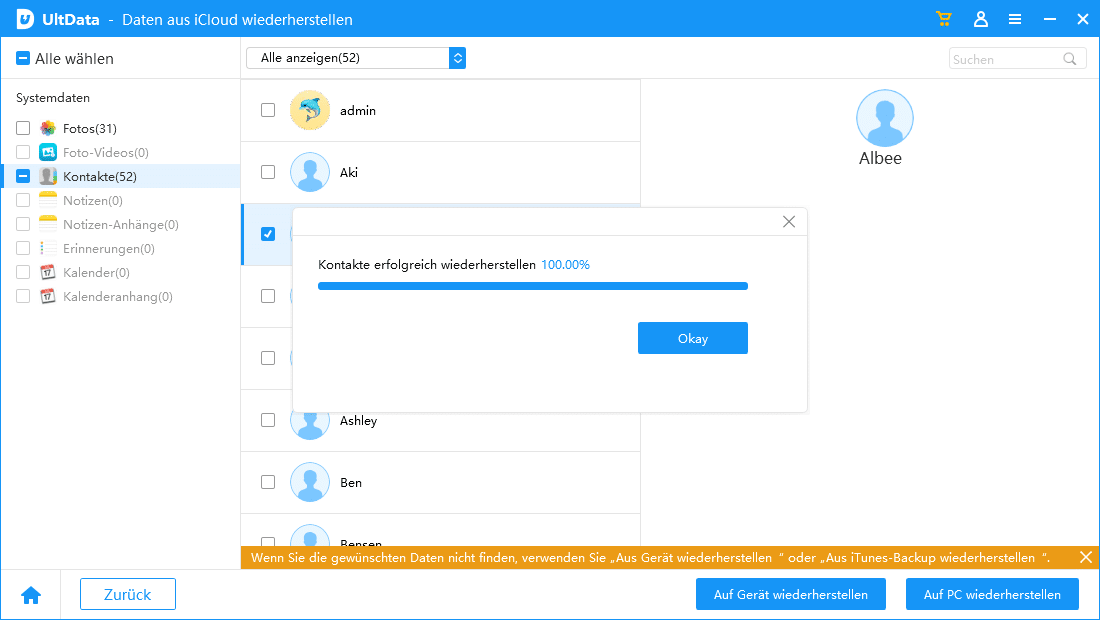The height and width of the screenshot is (620, 1100).
Task: Check the Foto-Videos(0) checkbox
Action: (23, 152)
